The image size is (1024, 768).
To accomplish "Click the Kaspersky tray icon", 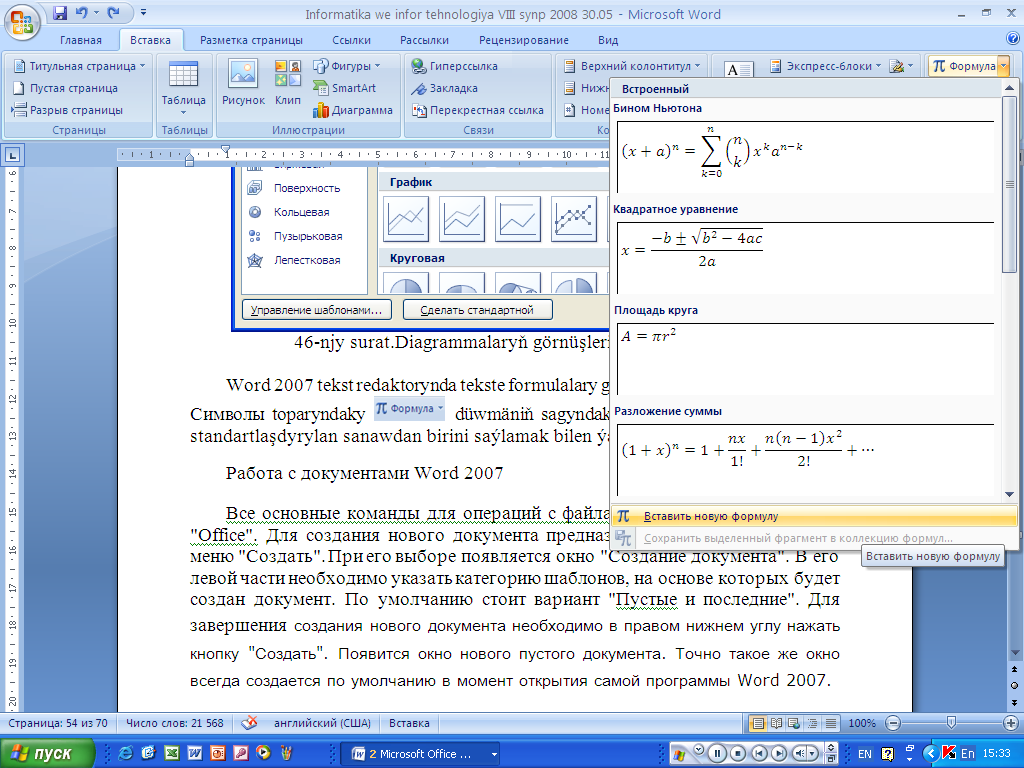I will coord(948,753).
